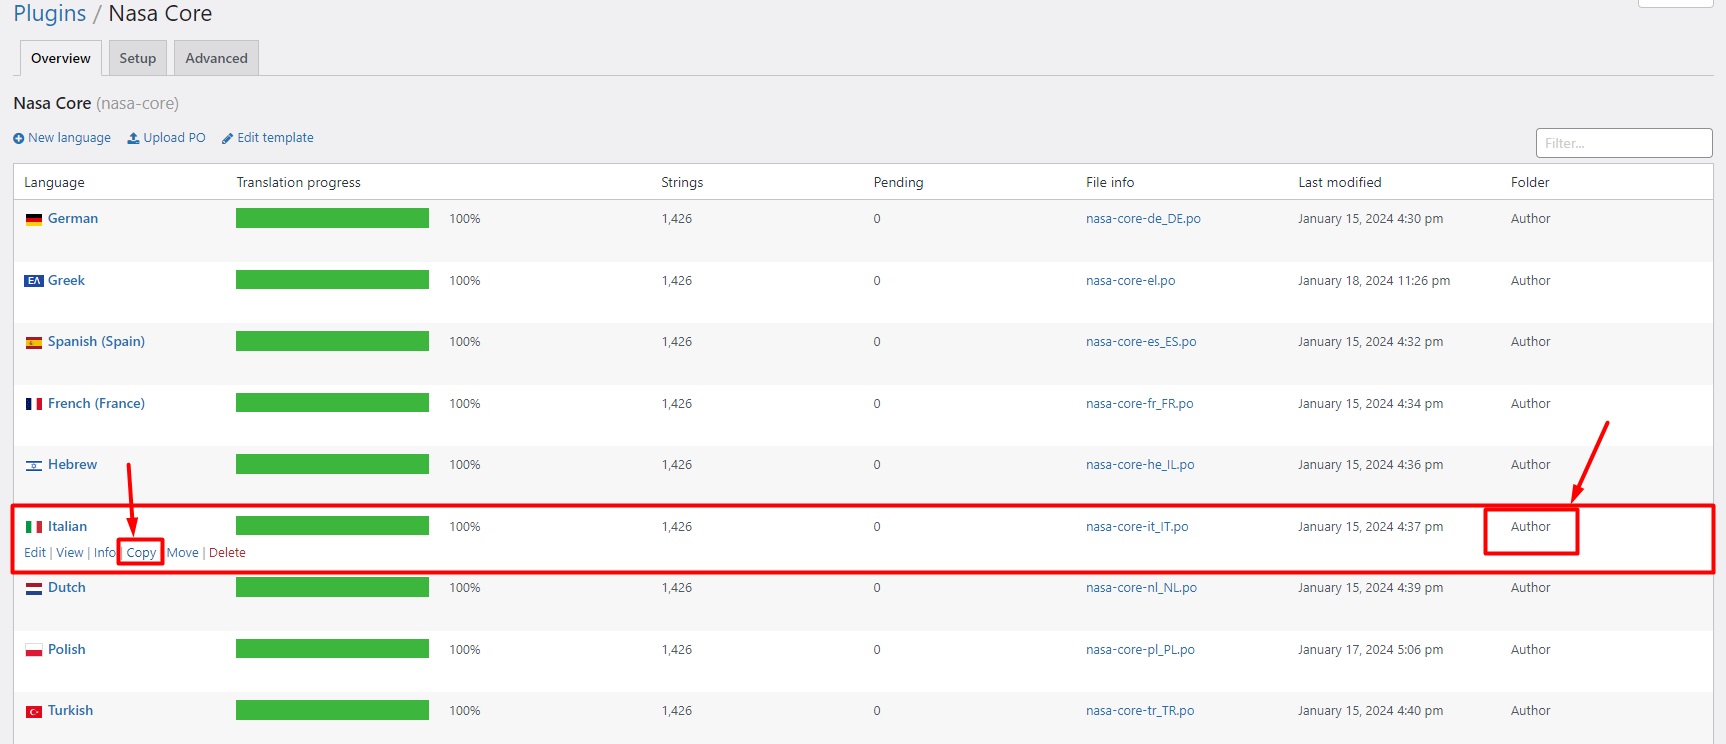Image resolution: width=1726 pixels, height=744 pixels.
Task: Click the Hebrew flag icon
Action: pyautogui.click(x=34, y=465)
